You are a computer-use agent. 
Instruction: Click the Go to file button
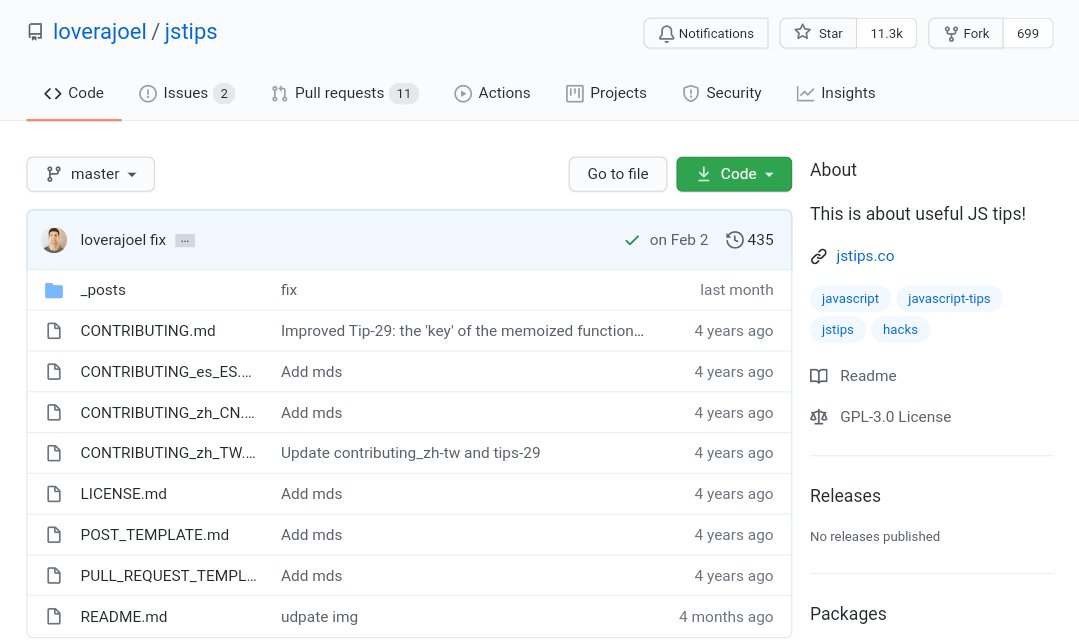618,174
